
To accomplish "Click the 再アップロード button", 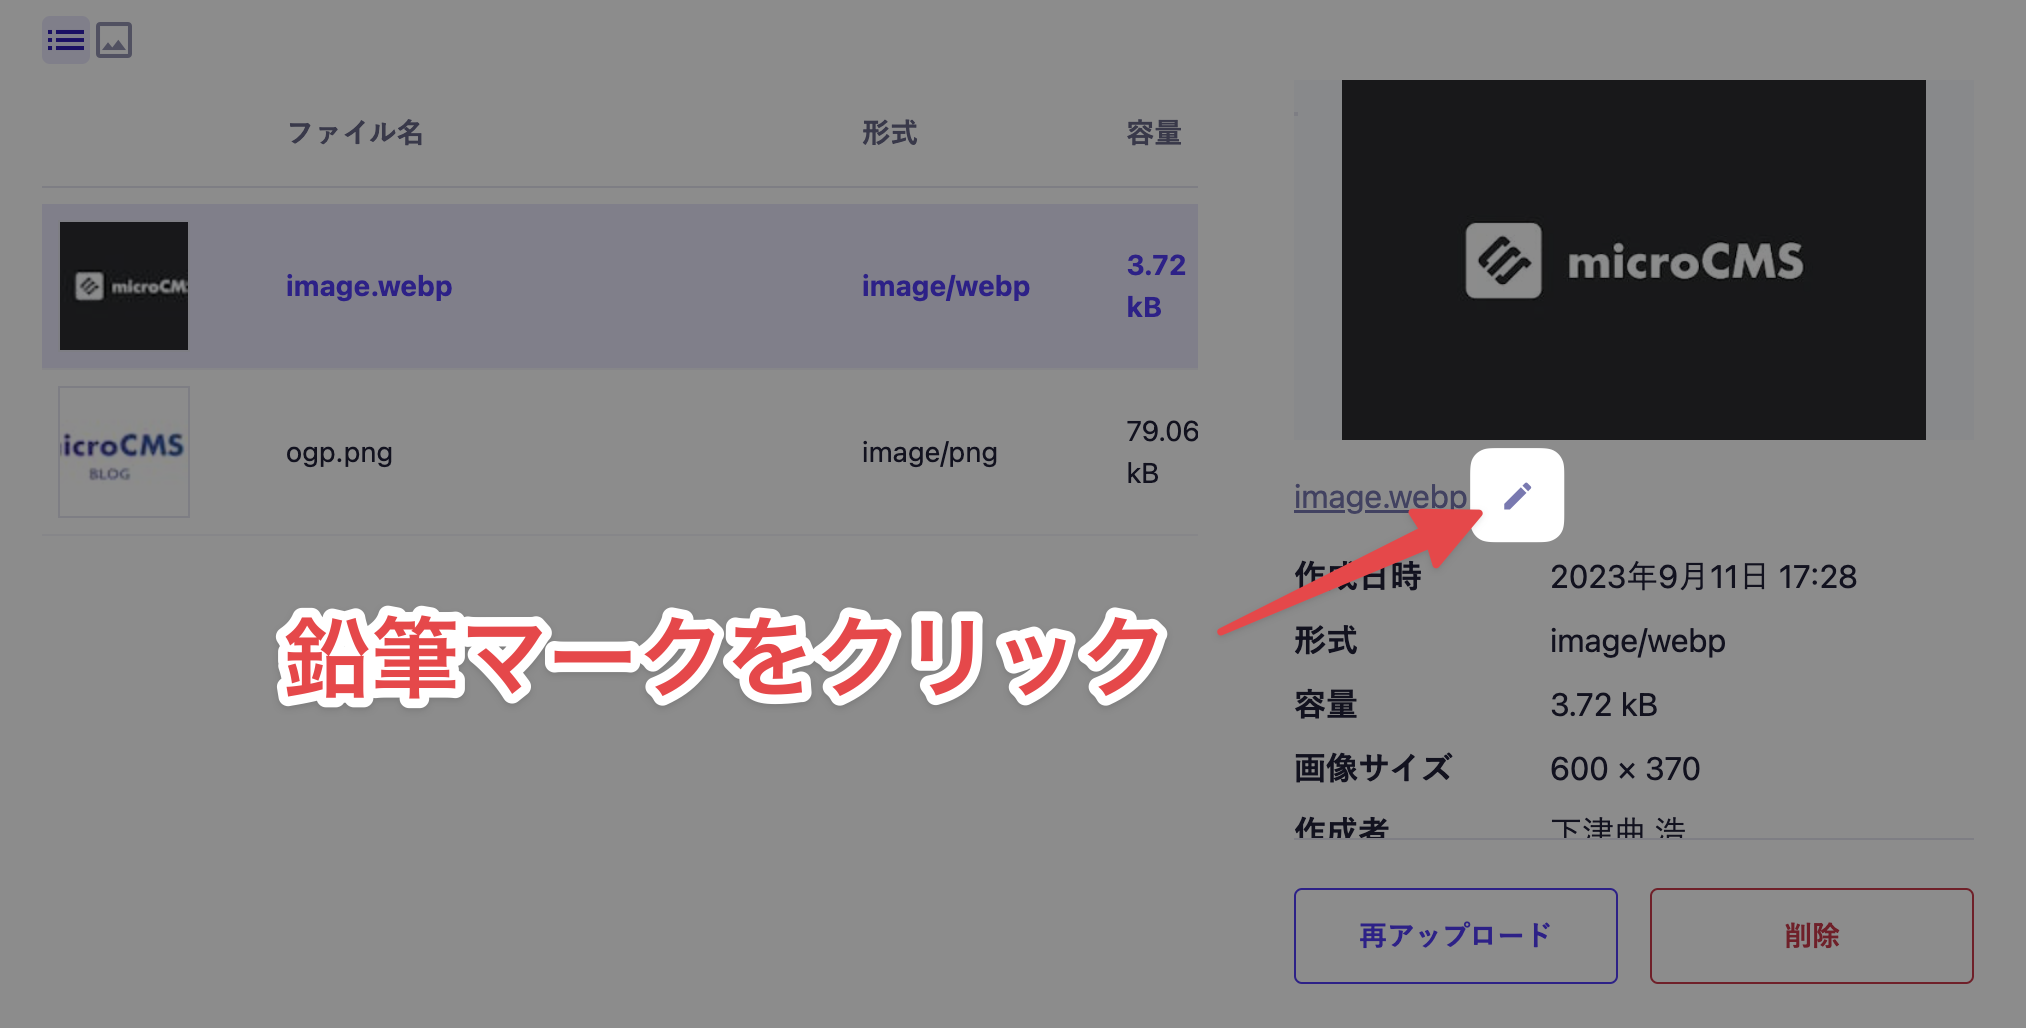I will [x=1454, y=935].
